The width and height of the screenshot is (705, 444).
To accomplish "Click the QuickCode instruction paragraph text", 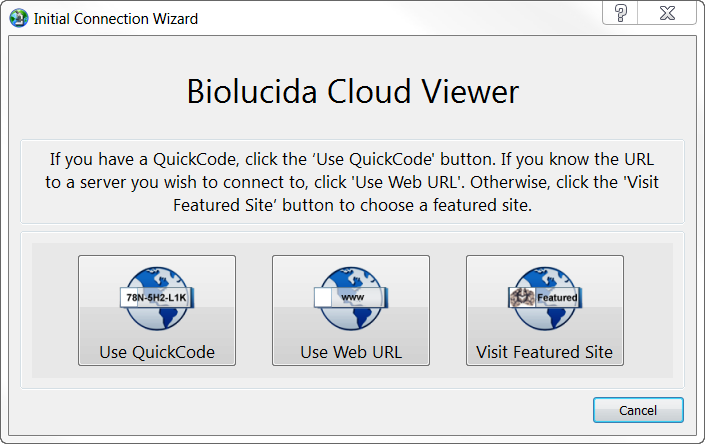I will (x=352, y=182).
